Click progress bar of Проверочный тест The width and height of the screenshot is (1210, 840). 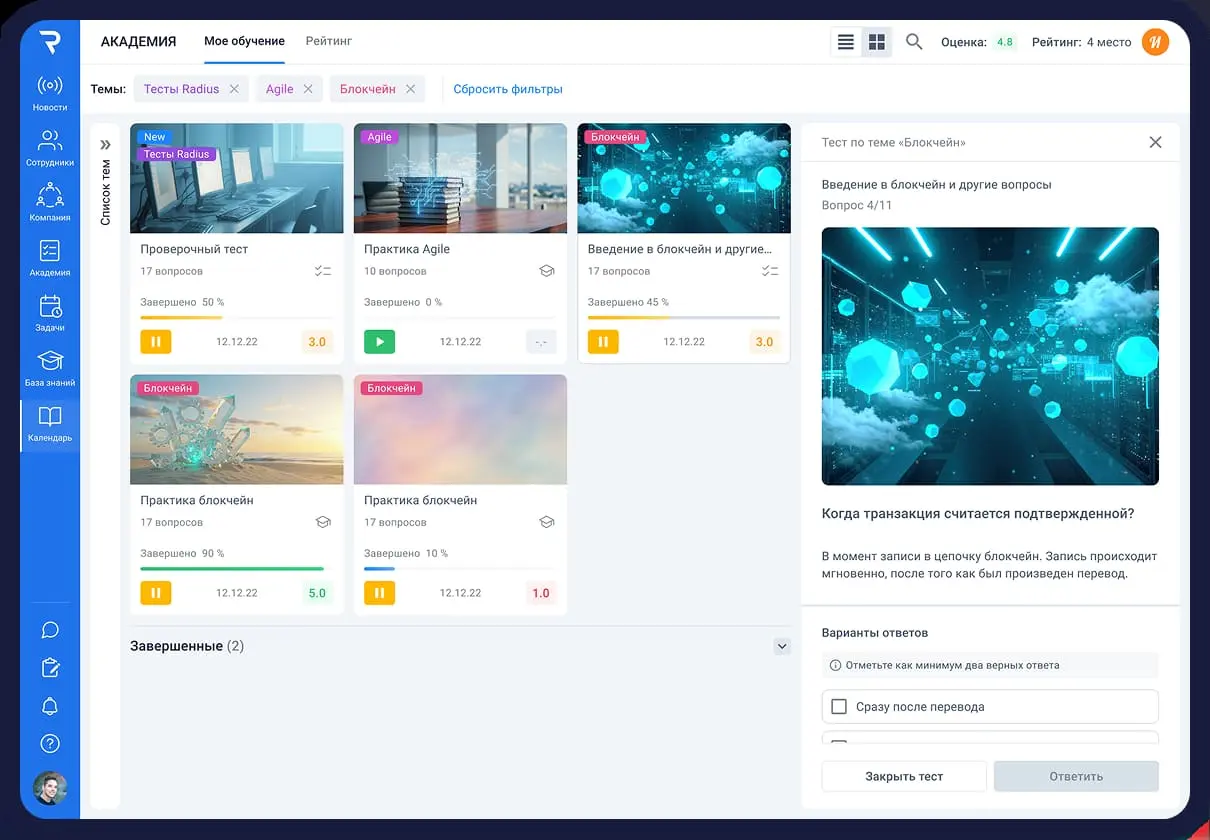point(237,318)
